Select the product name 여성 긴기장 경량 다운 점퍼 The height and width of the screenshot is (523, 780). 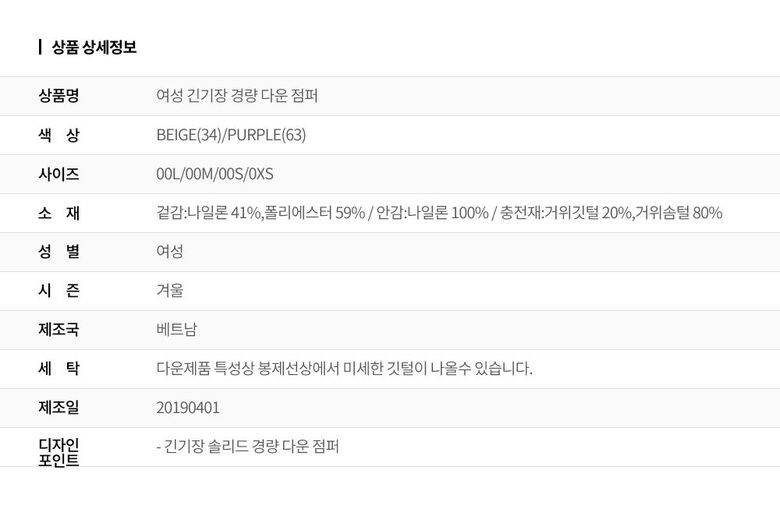(237, 96)
